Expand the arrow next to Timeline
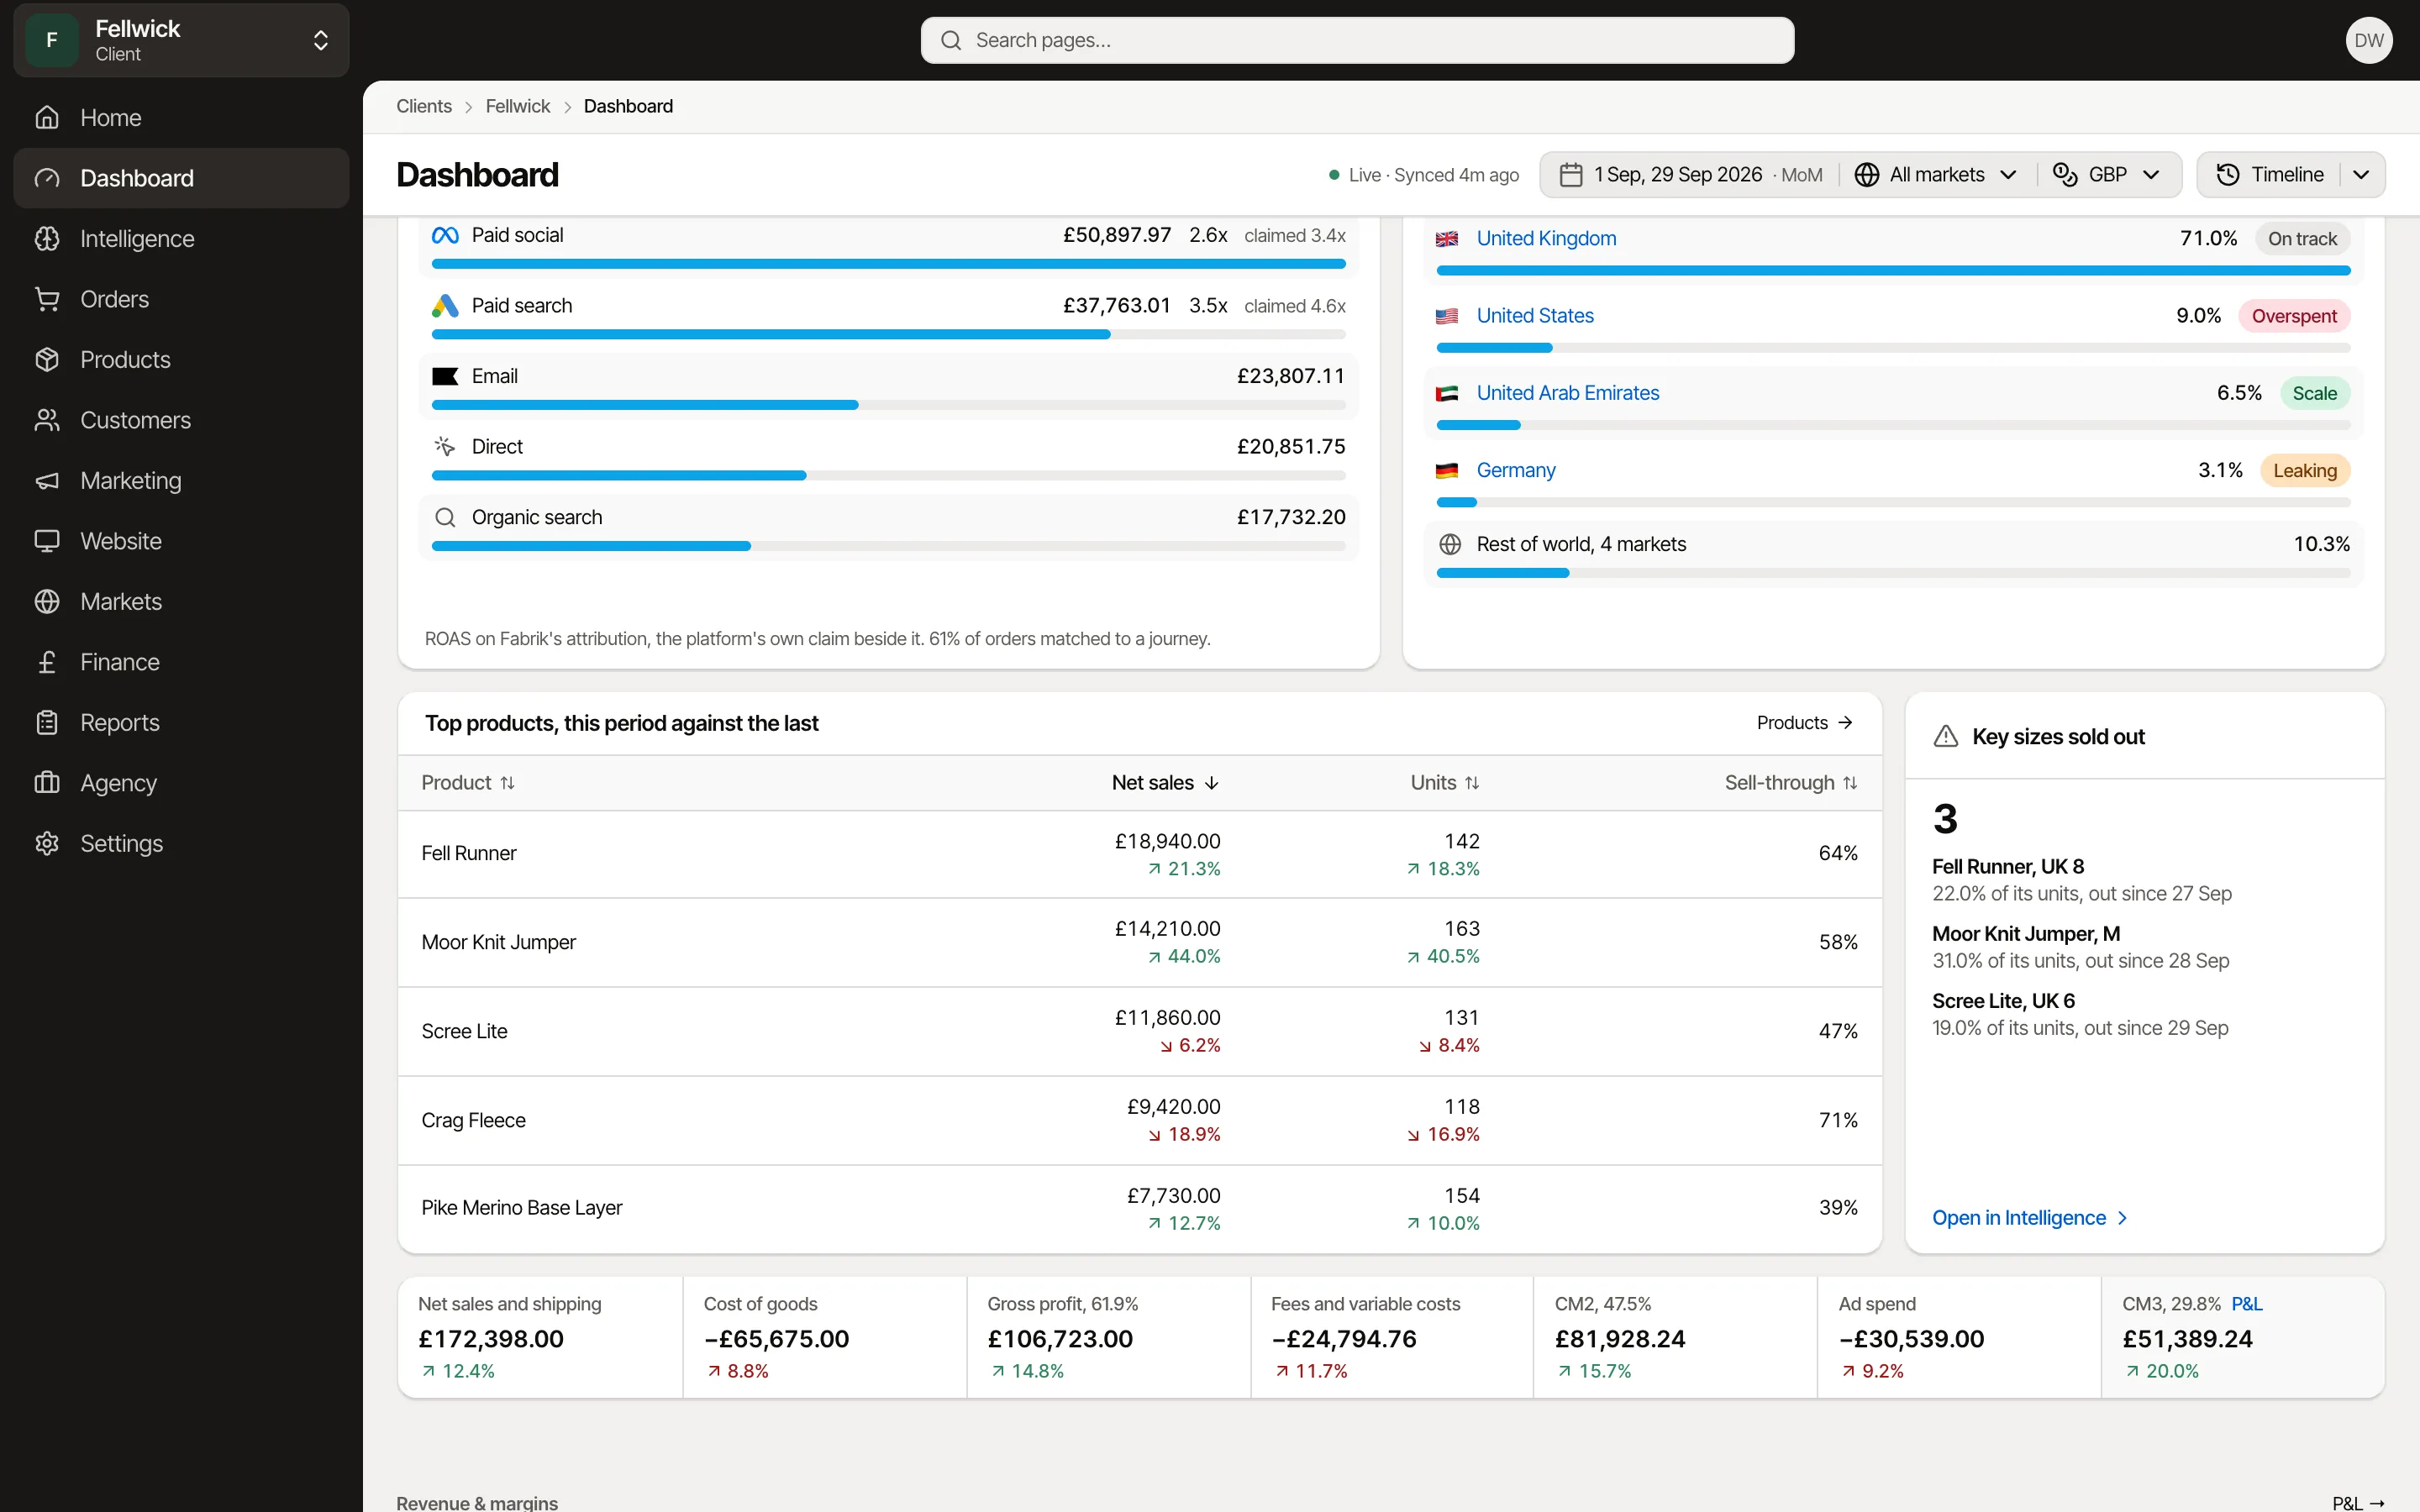 [x=2361, y=175]
